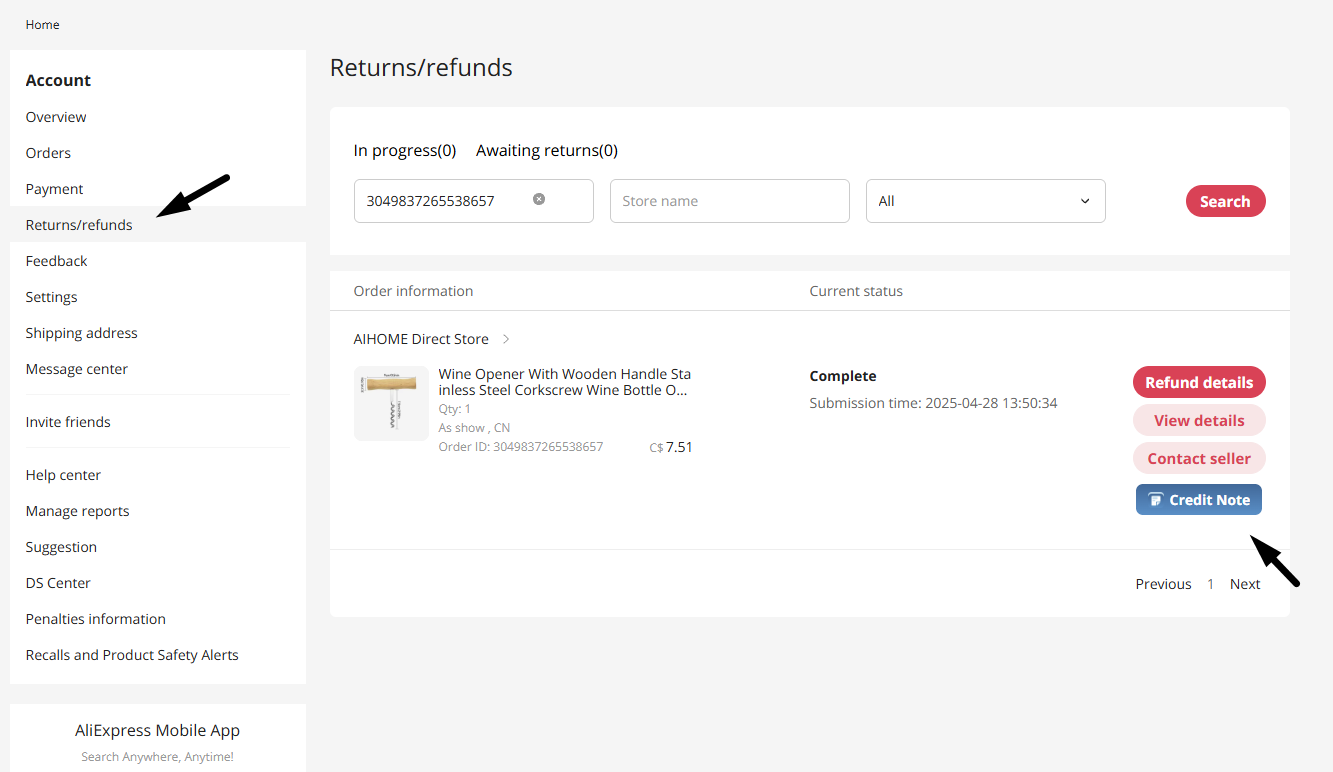Viewport: 1333px width, 772px height.
Task: Select the In progress tab
Action: click(x=404, y=149)
